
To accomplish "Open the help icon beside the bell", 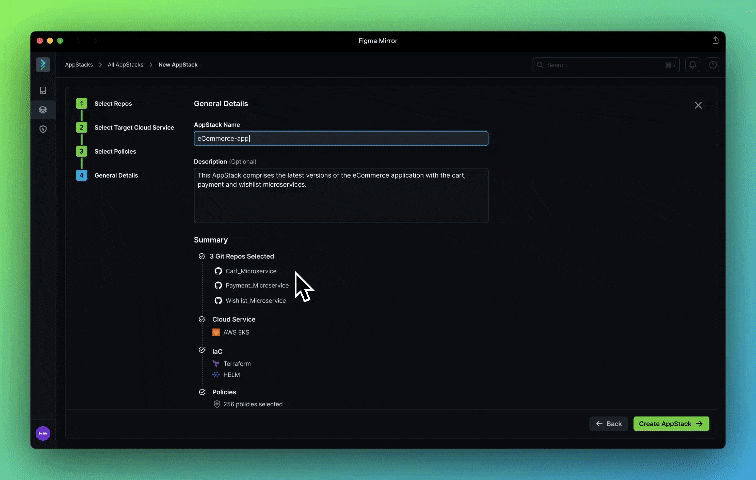I will [x=713, y=65].
